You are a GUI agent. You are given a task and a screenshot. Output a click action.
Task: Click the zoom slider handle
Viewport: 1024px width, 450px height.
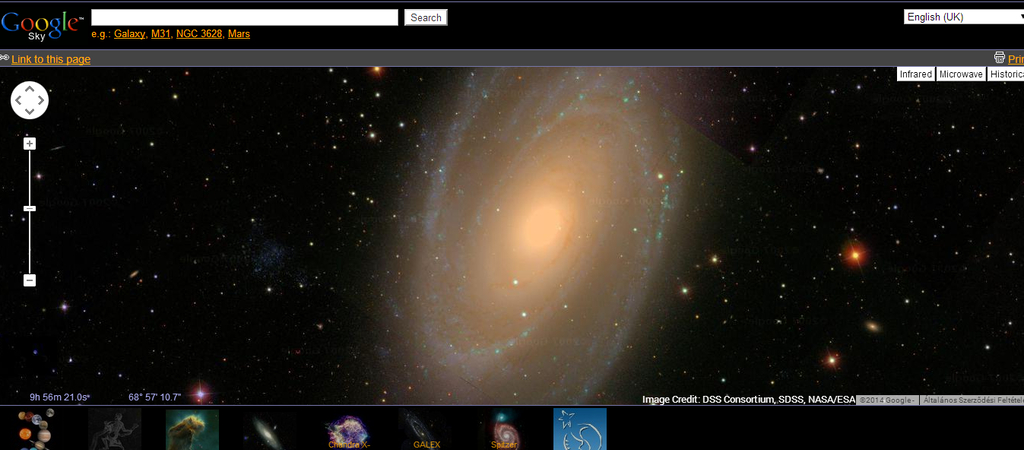29,208
